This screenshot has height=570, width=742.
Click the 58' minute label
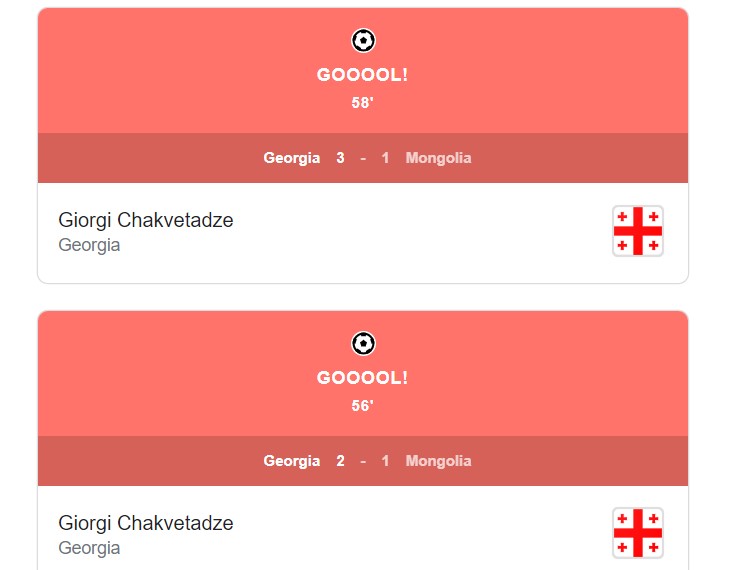362,103
